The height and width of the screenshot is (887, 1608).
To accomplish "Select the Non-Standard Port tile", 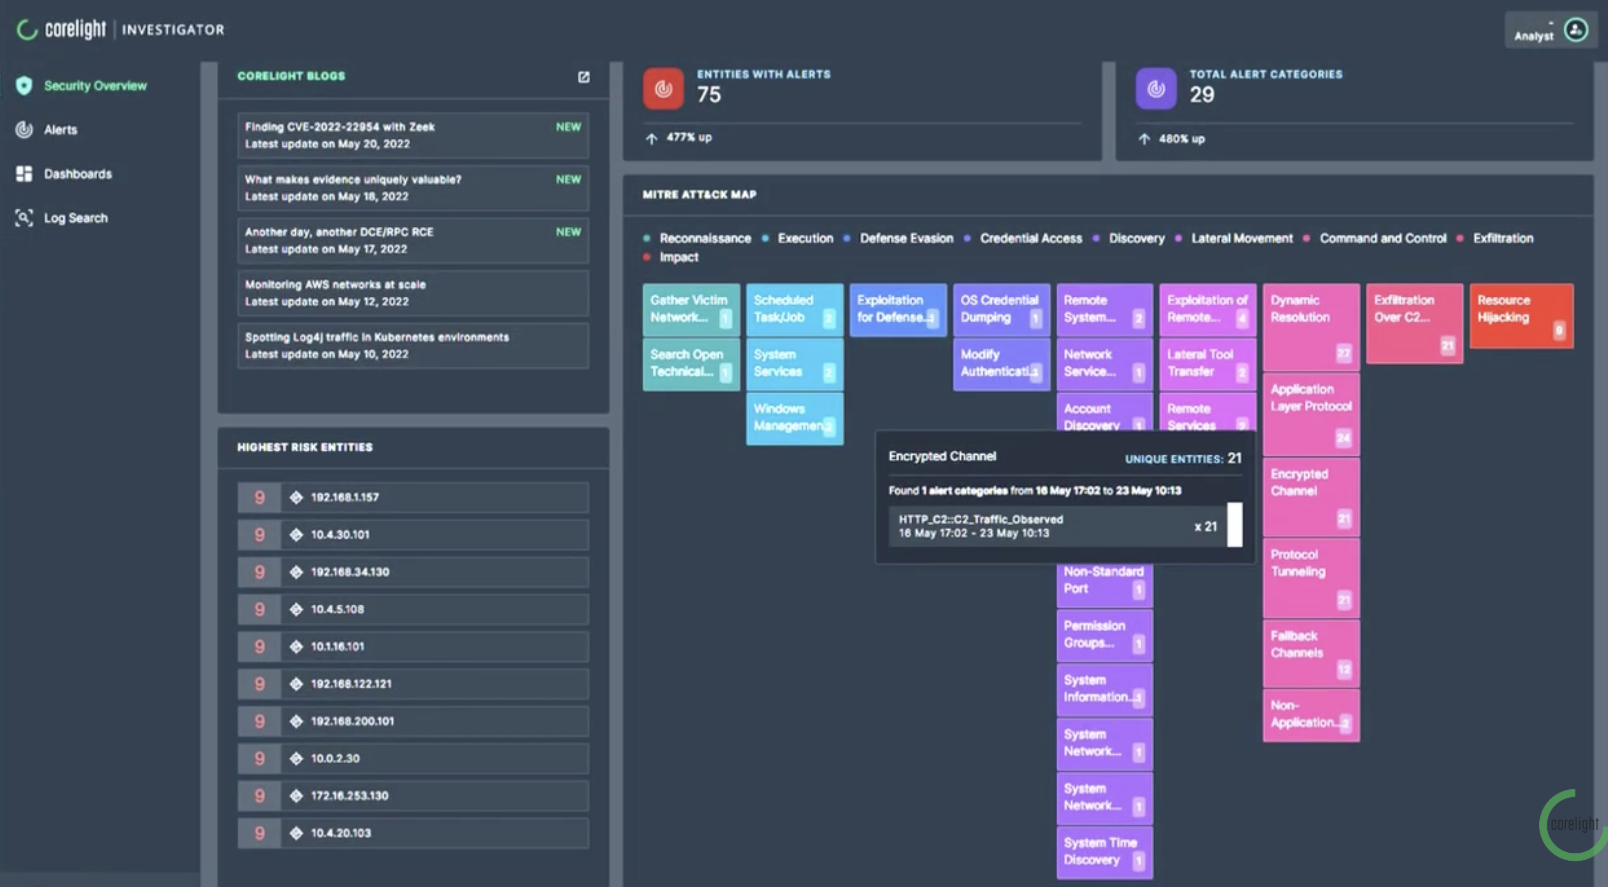I will click(x=1105, y=586).
